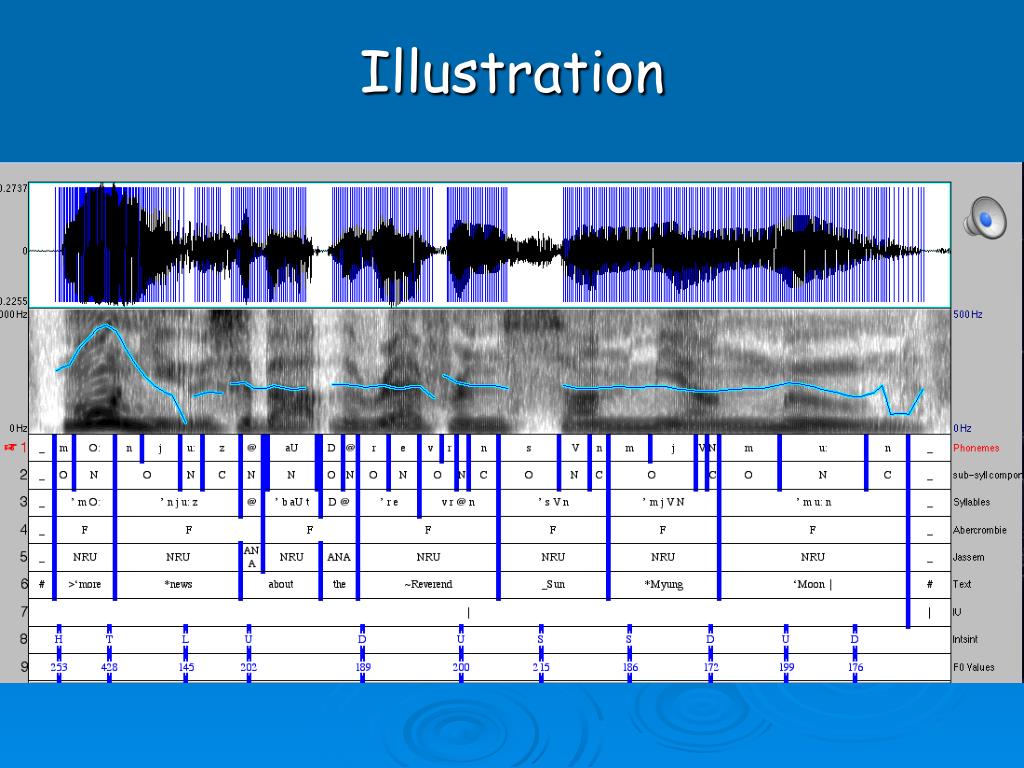Click the red tier number 1
Image resolution: width=1024 pixels, height=768 pixels.
[23, 448]
